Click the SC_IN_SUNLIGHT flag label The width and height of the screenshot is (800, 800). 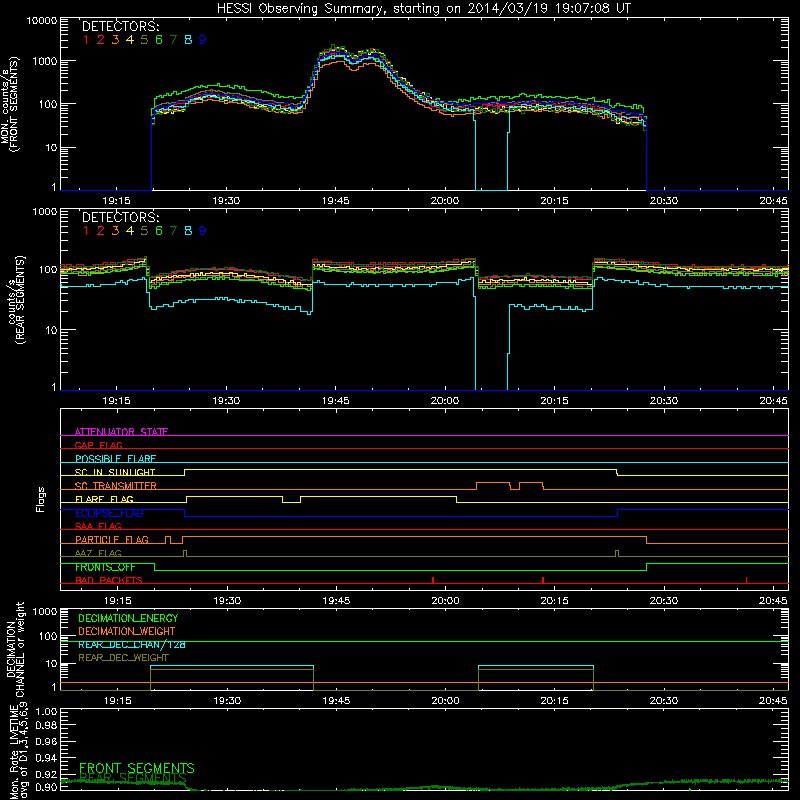tap(115, 472)
